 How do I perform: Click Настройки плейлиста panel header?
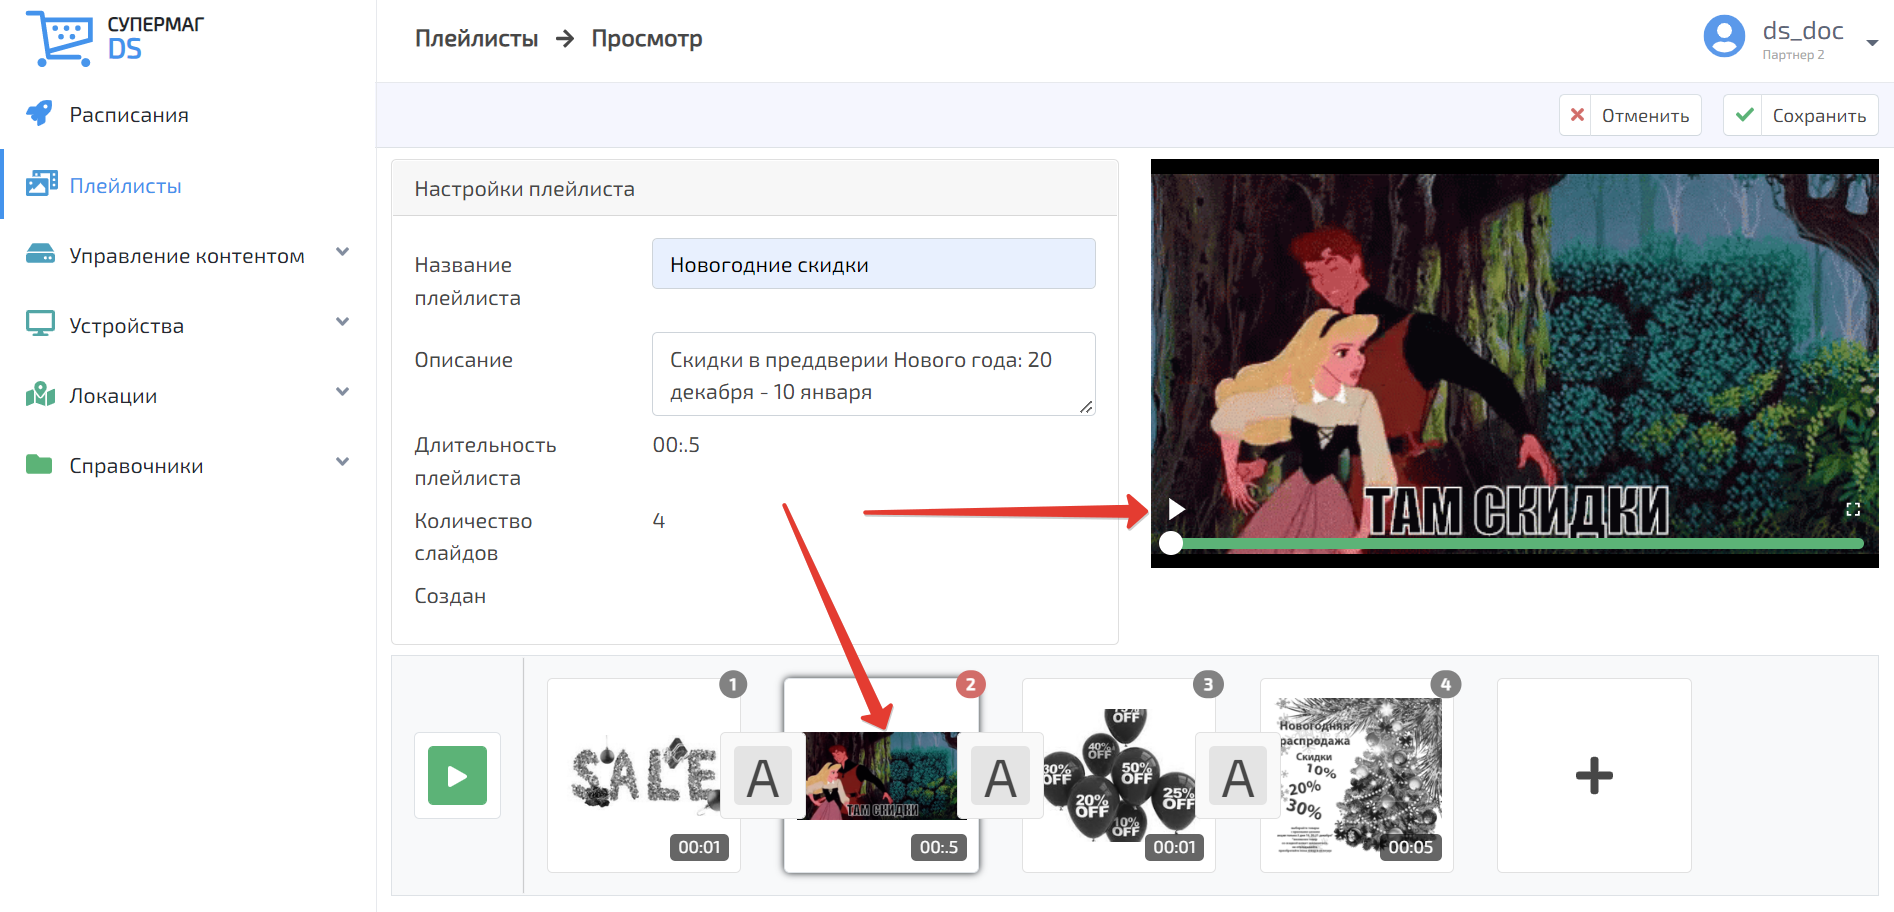click(755, 188)
